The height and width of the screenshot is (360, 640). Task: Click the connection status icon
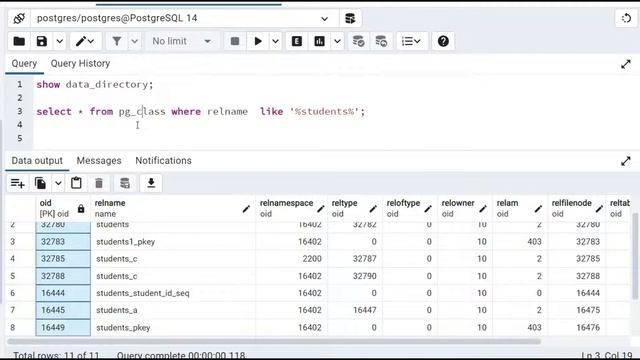click(x=19, y=18)
